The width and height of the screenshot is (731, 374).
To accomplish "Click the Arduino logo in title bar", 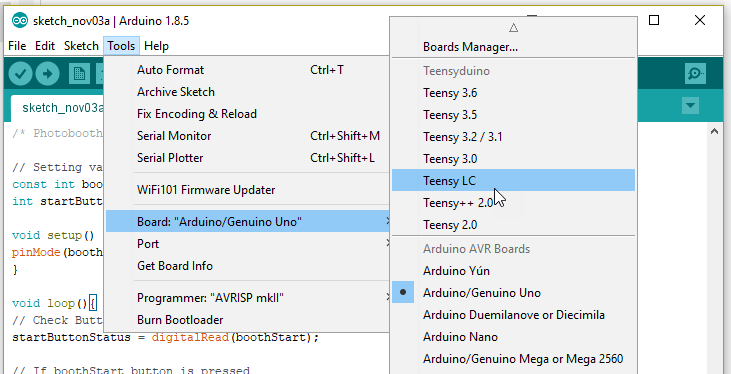I will [x=20, y=21].
